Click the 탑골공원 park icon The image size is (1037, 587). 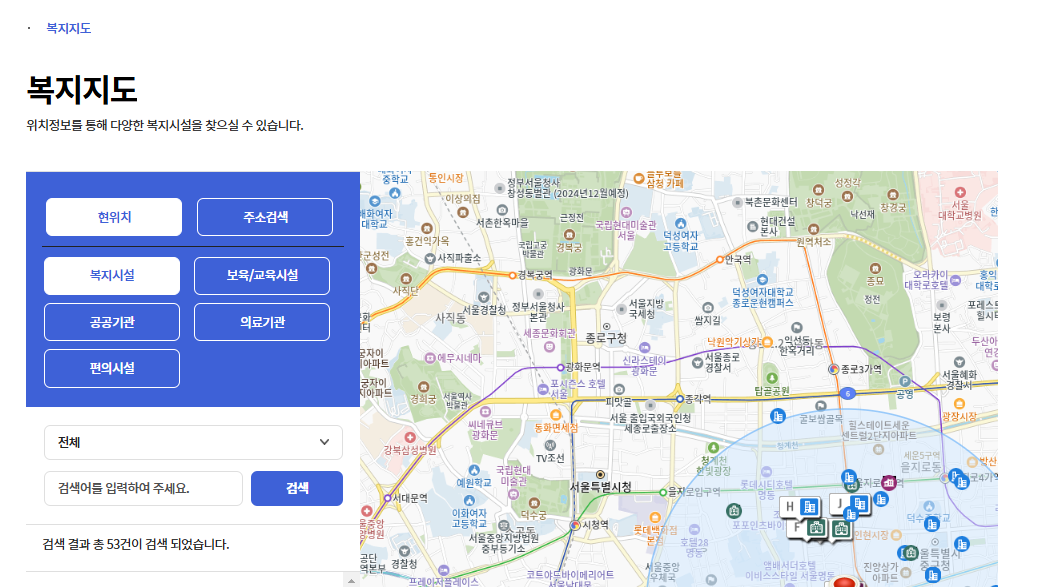[x=772, y=379]
